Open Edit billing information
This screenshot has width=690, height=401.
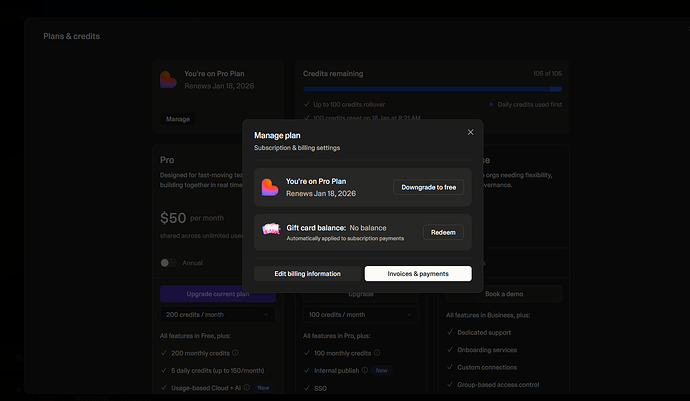coord(308,273)
